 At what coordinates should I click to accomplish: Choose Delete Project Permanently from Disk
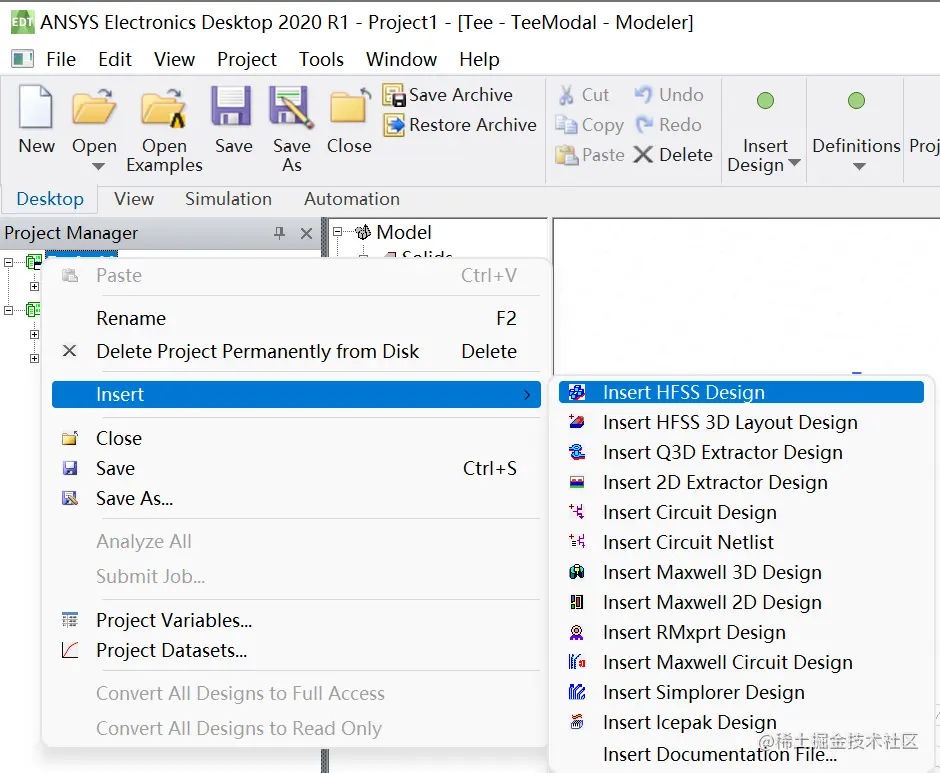296,351
